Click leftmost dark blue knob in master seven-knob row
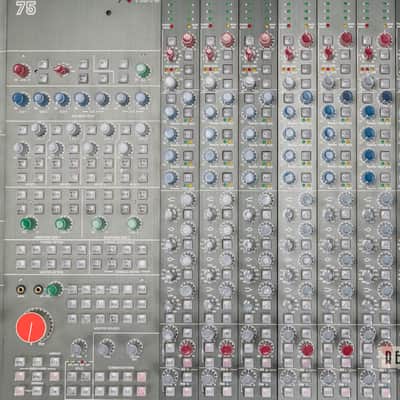 click(x=20, y=99)
